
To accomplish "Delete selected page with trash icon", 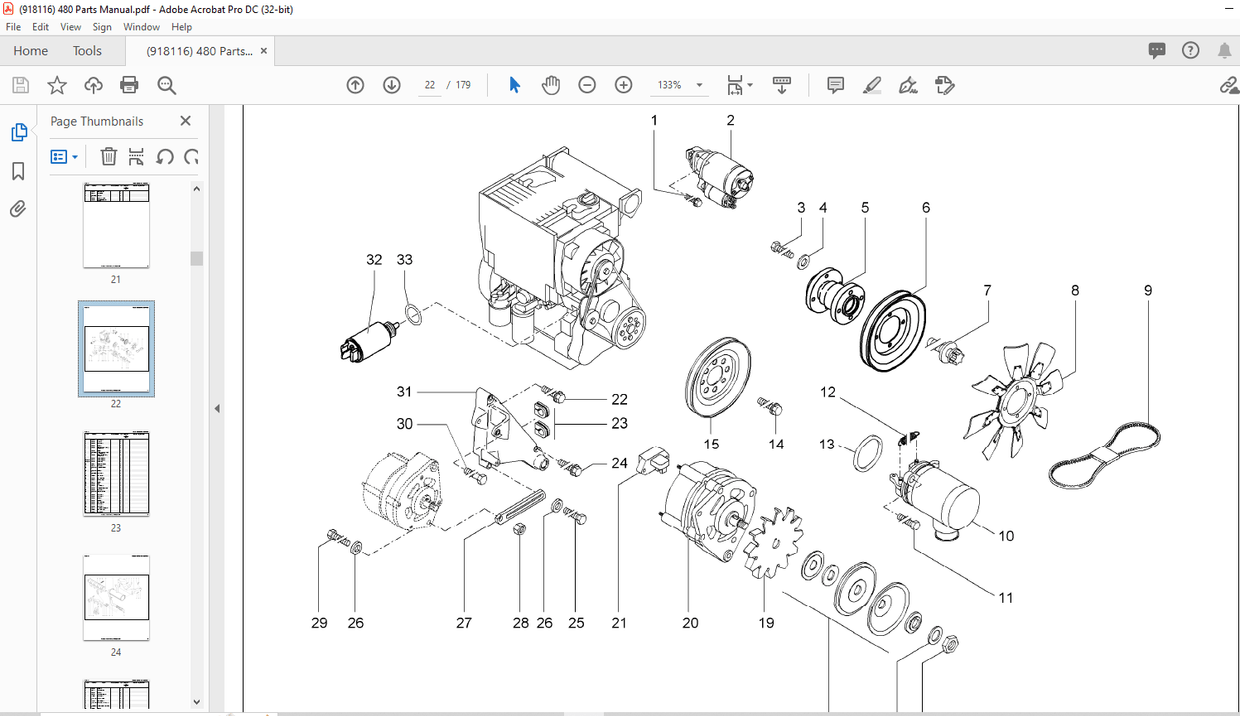I will coord(108,156).
